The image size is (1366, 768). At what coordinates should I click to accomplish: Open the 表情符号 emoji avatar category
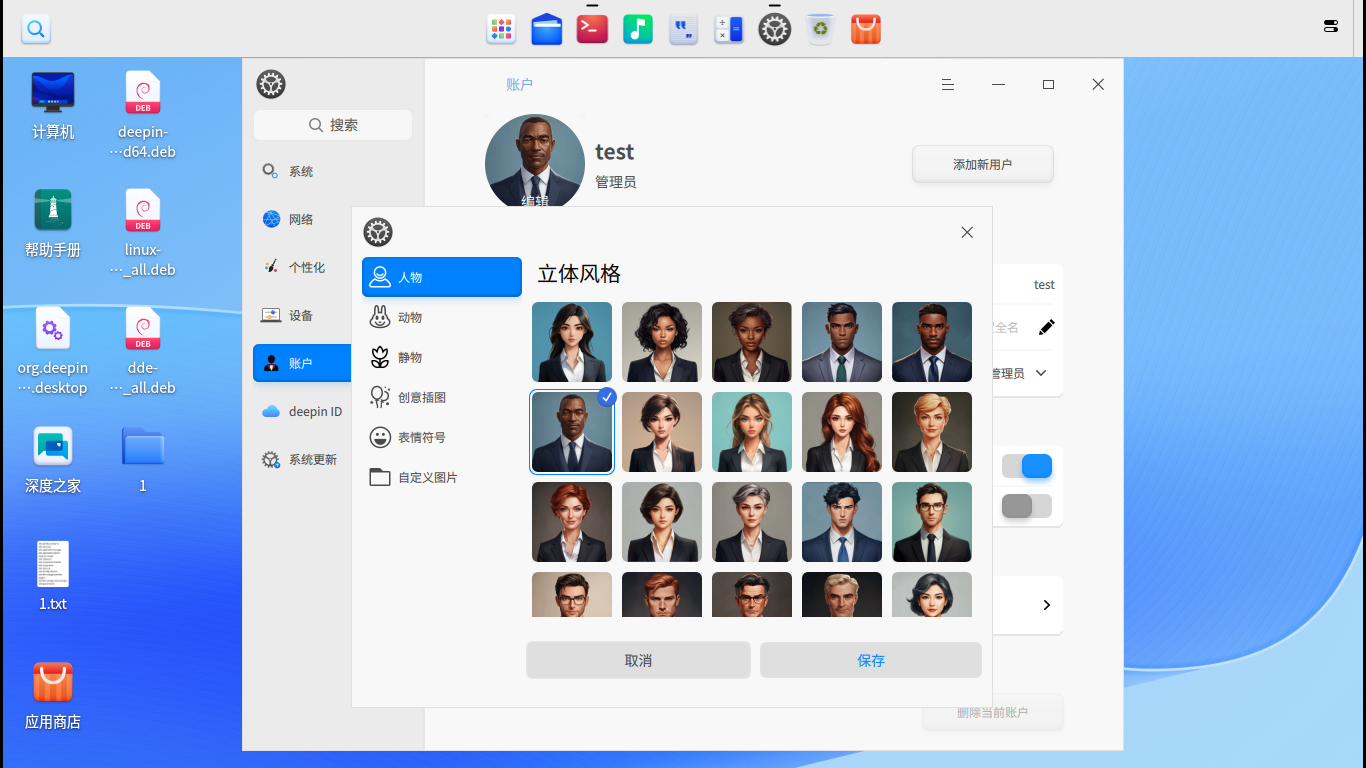pos(442,437)
